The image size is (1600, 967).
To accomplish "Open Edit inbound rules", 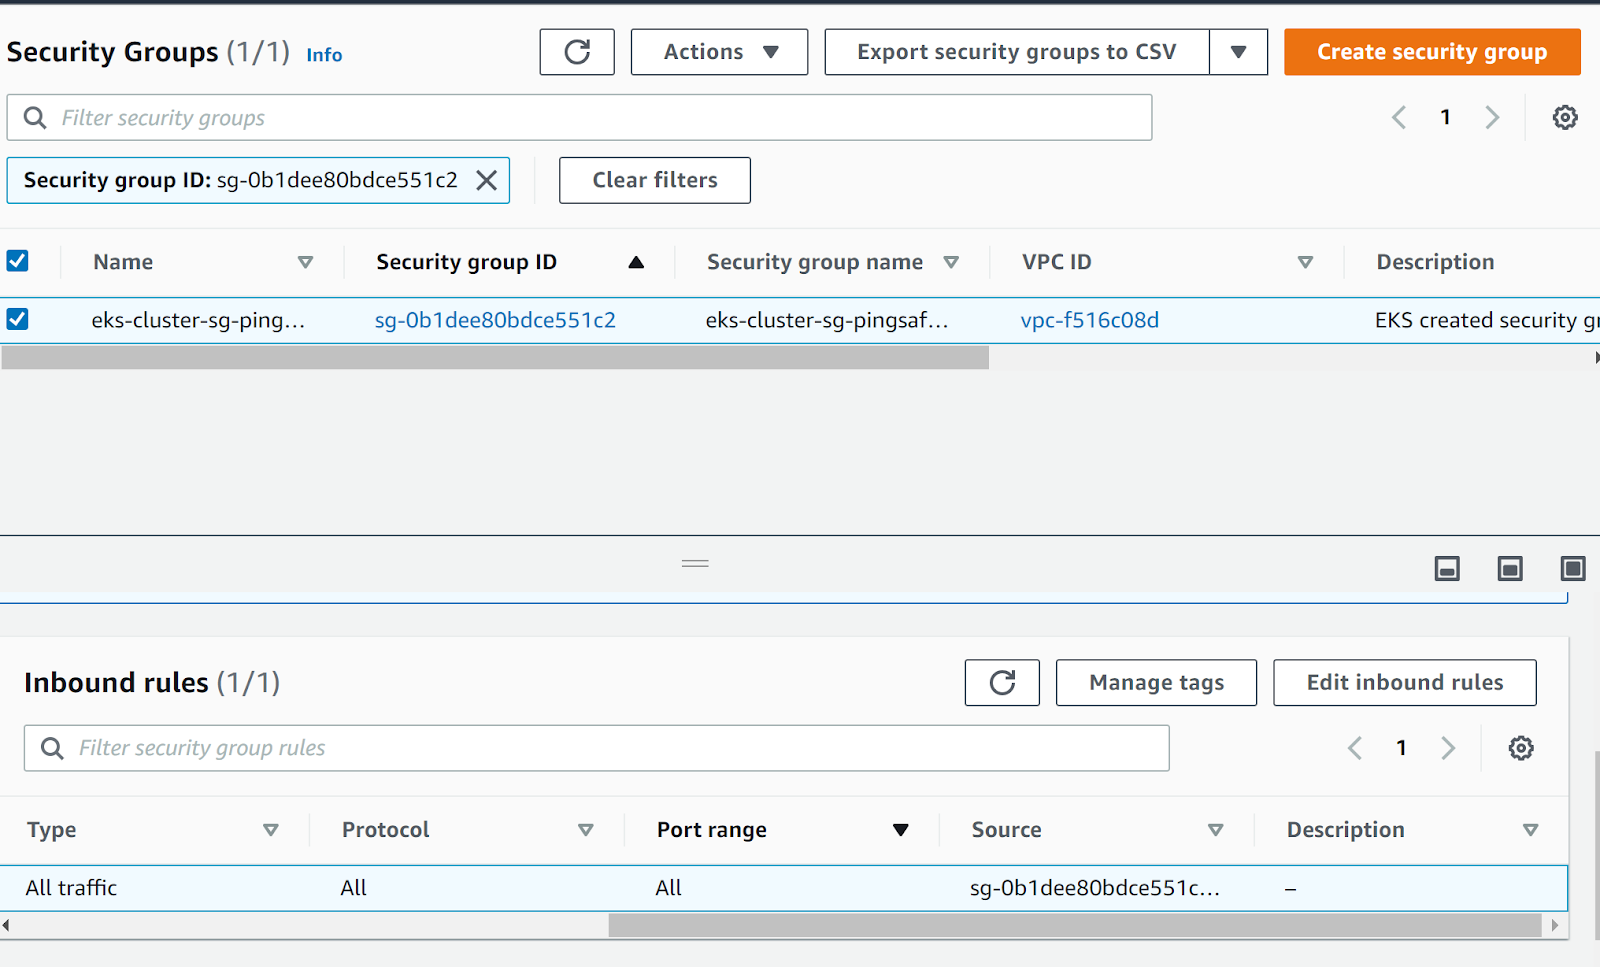I will coord(1404,683).
